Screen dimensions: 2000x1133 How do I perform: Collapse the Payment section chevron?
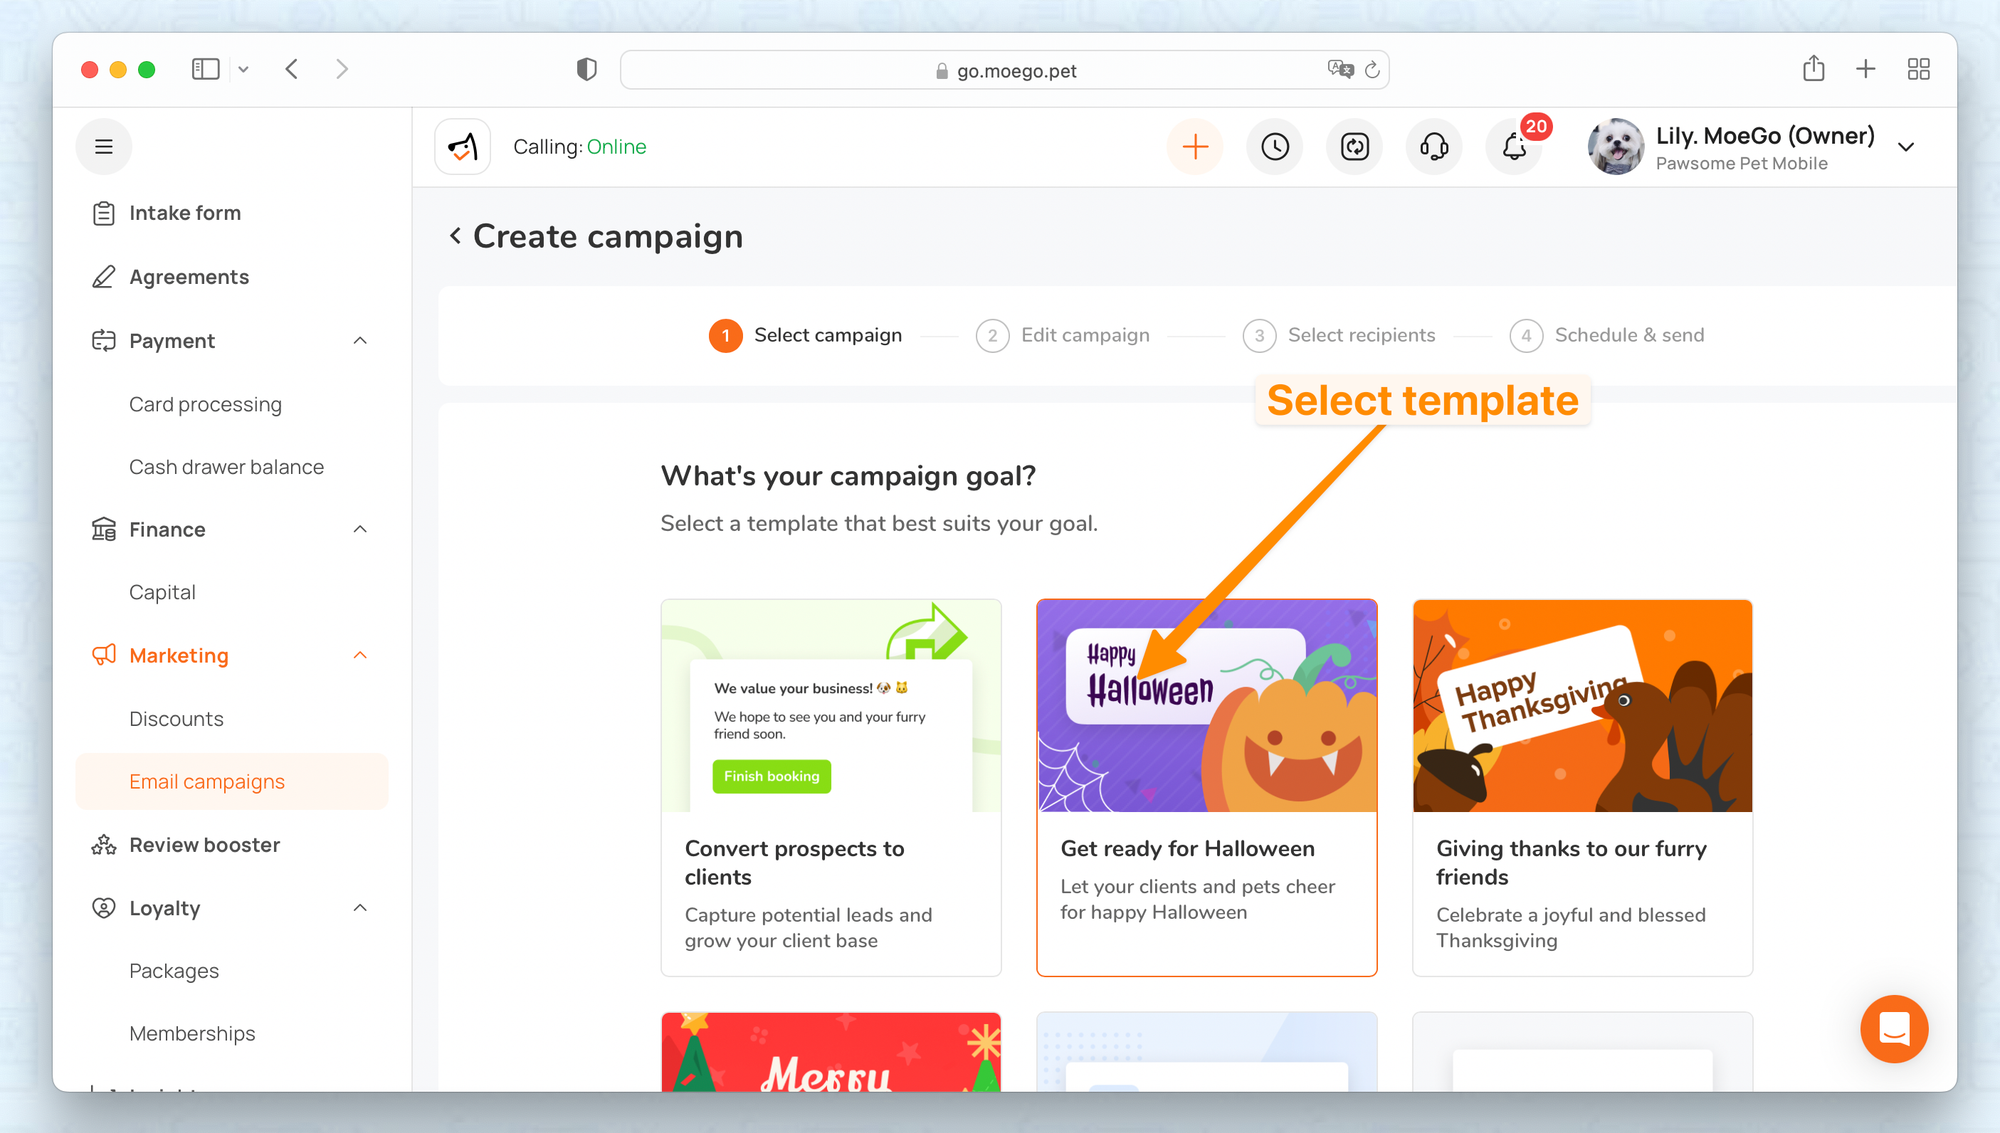(360, 341)
